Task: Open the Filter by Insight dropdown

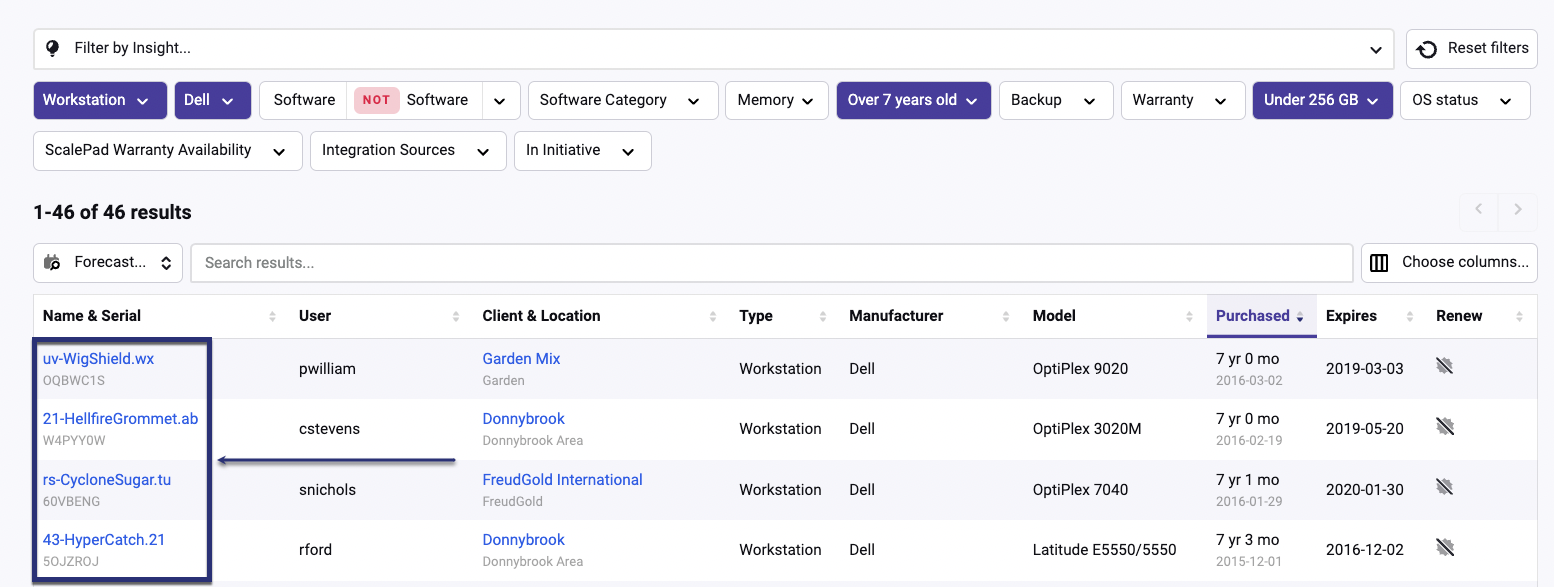Action: click(x=714, y=48)
